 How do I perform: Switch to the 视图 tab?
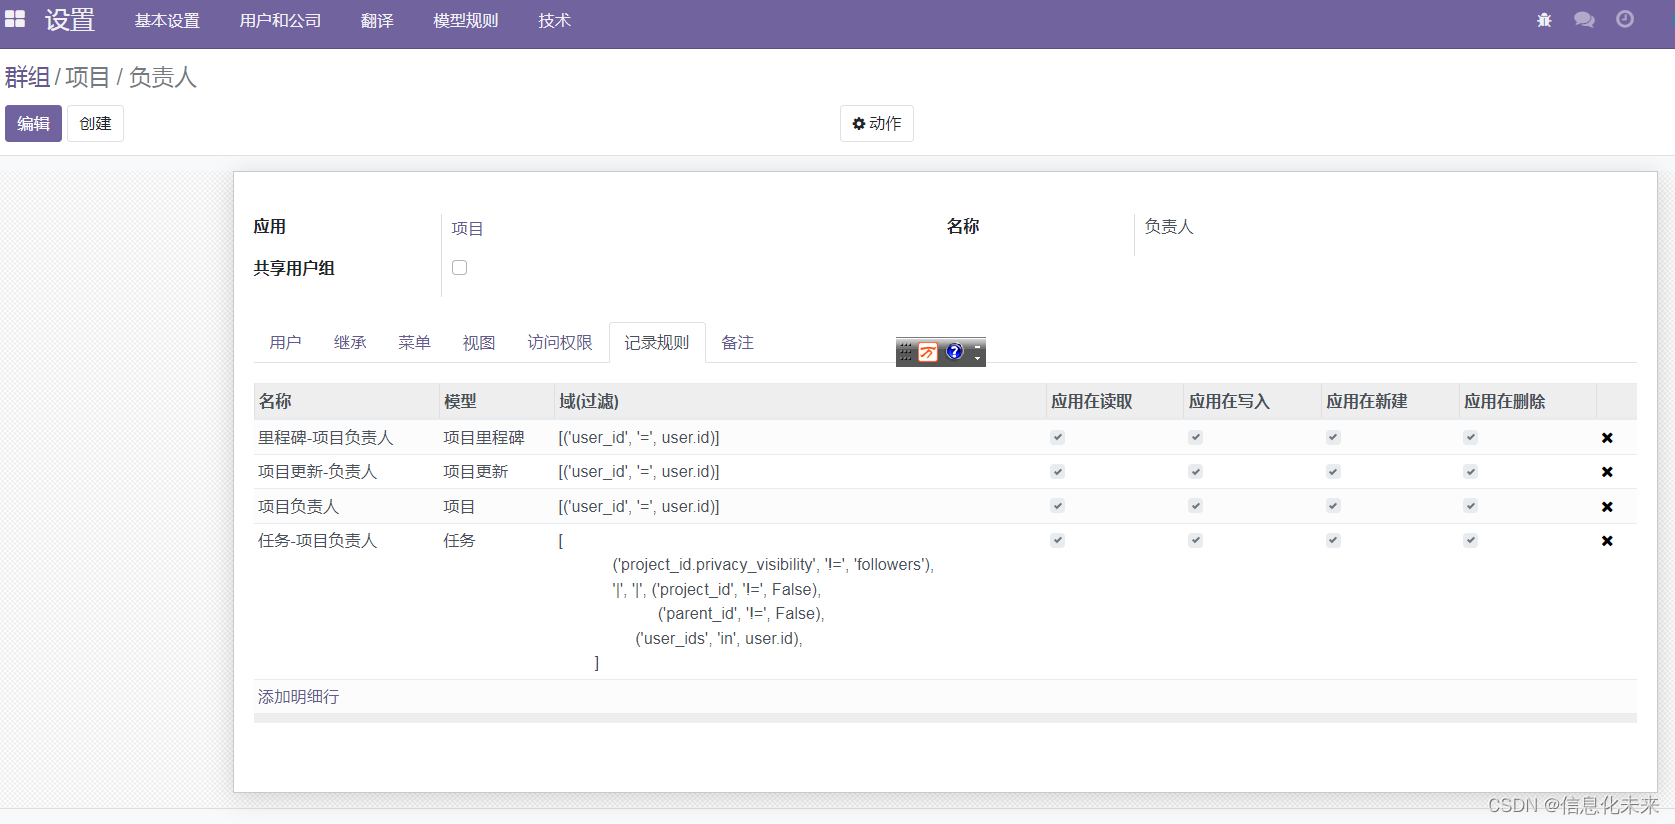pyautogui.click(x=479, y=343)
